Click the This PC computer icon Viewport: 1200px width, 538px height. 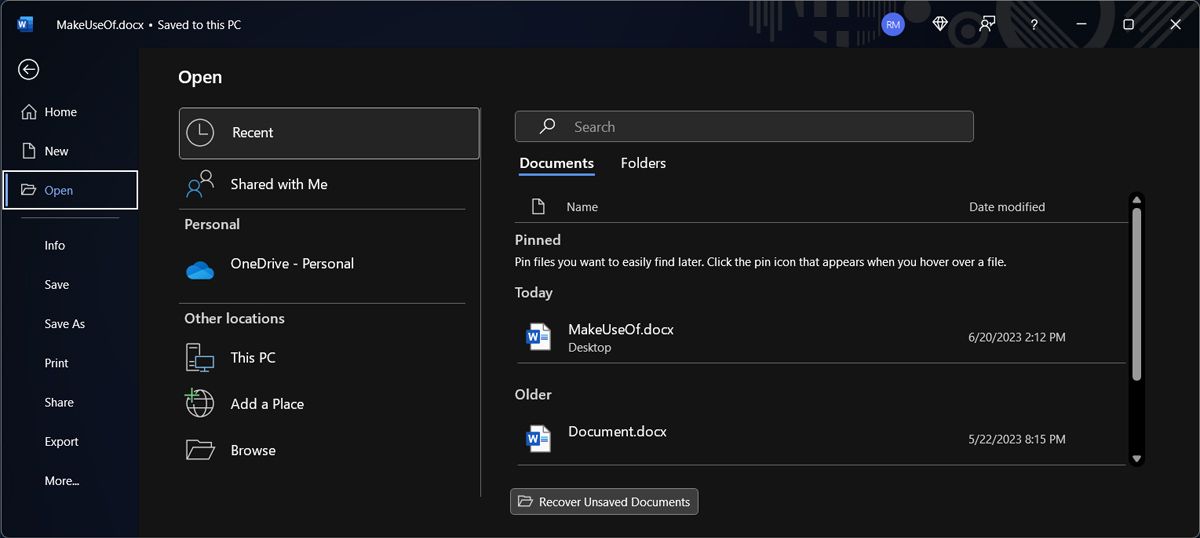(200, 358)
